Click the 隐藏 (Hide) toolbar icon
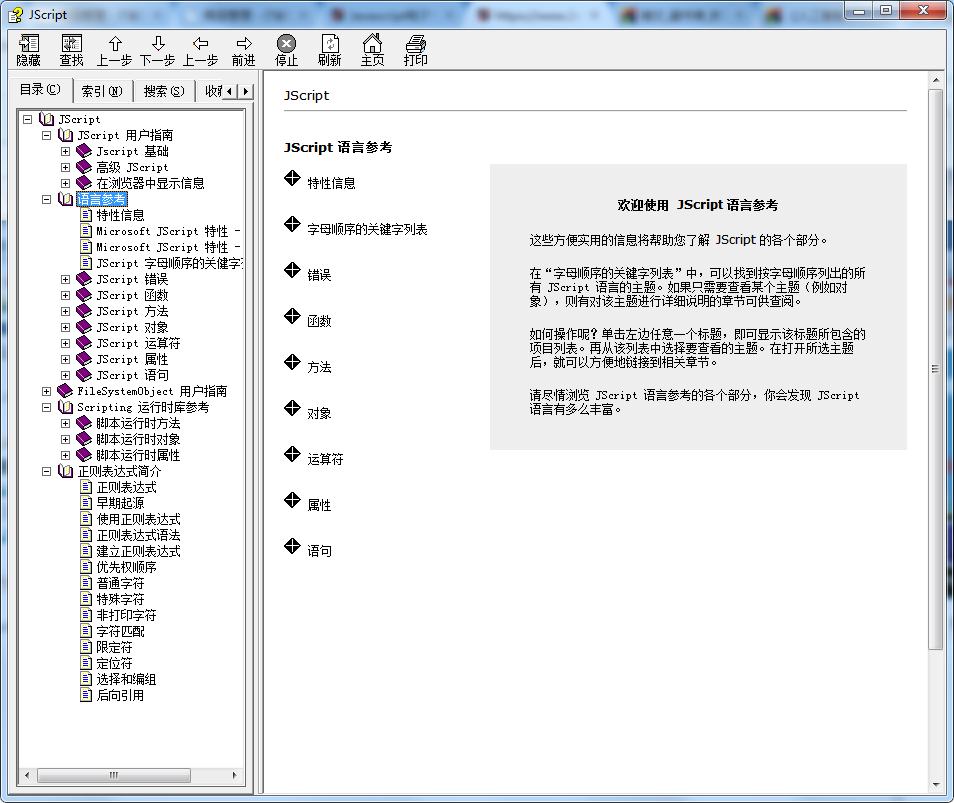The image size is (954, 803). (28, 44)
